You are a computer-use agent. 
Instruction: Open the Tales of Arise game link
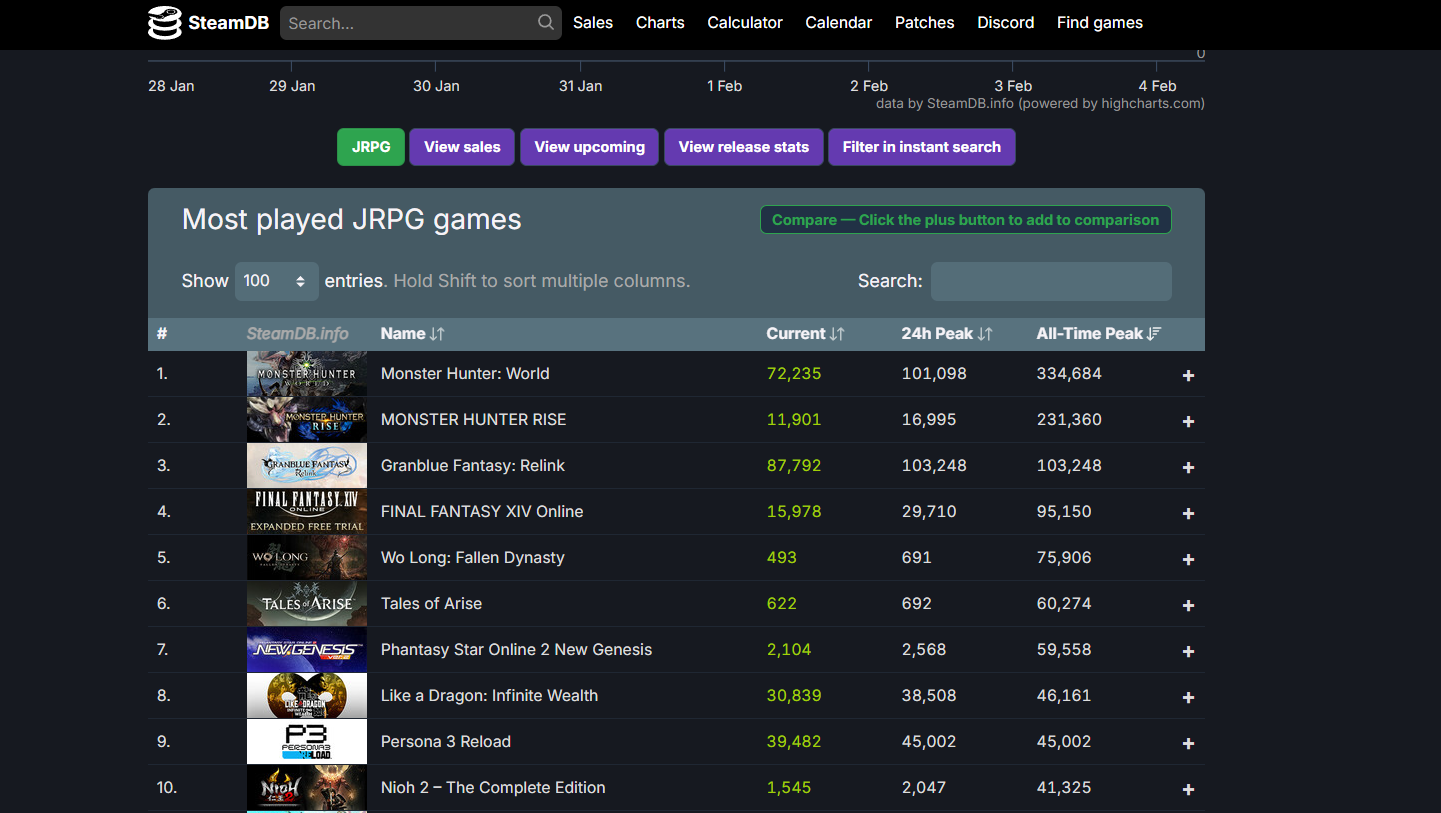(x=432, y=604)
